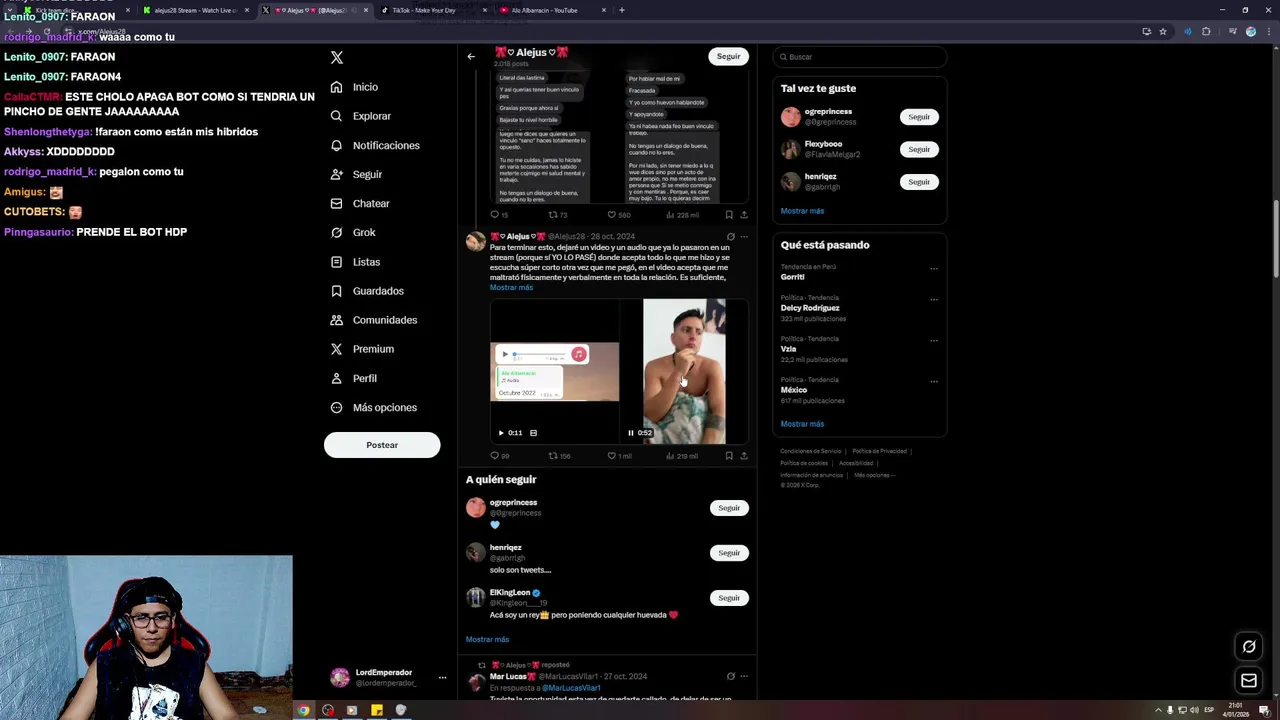1280x720 pixels.
Task: Click Mostrar más in the 28 oct. tweet
Action: [511, 288]
